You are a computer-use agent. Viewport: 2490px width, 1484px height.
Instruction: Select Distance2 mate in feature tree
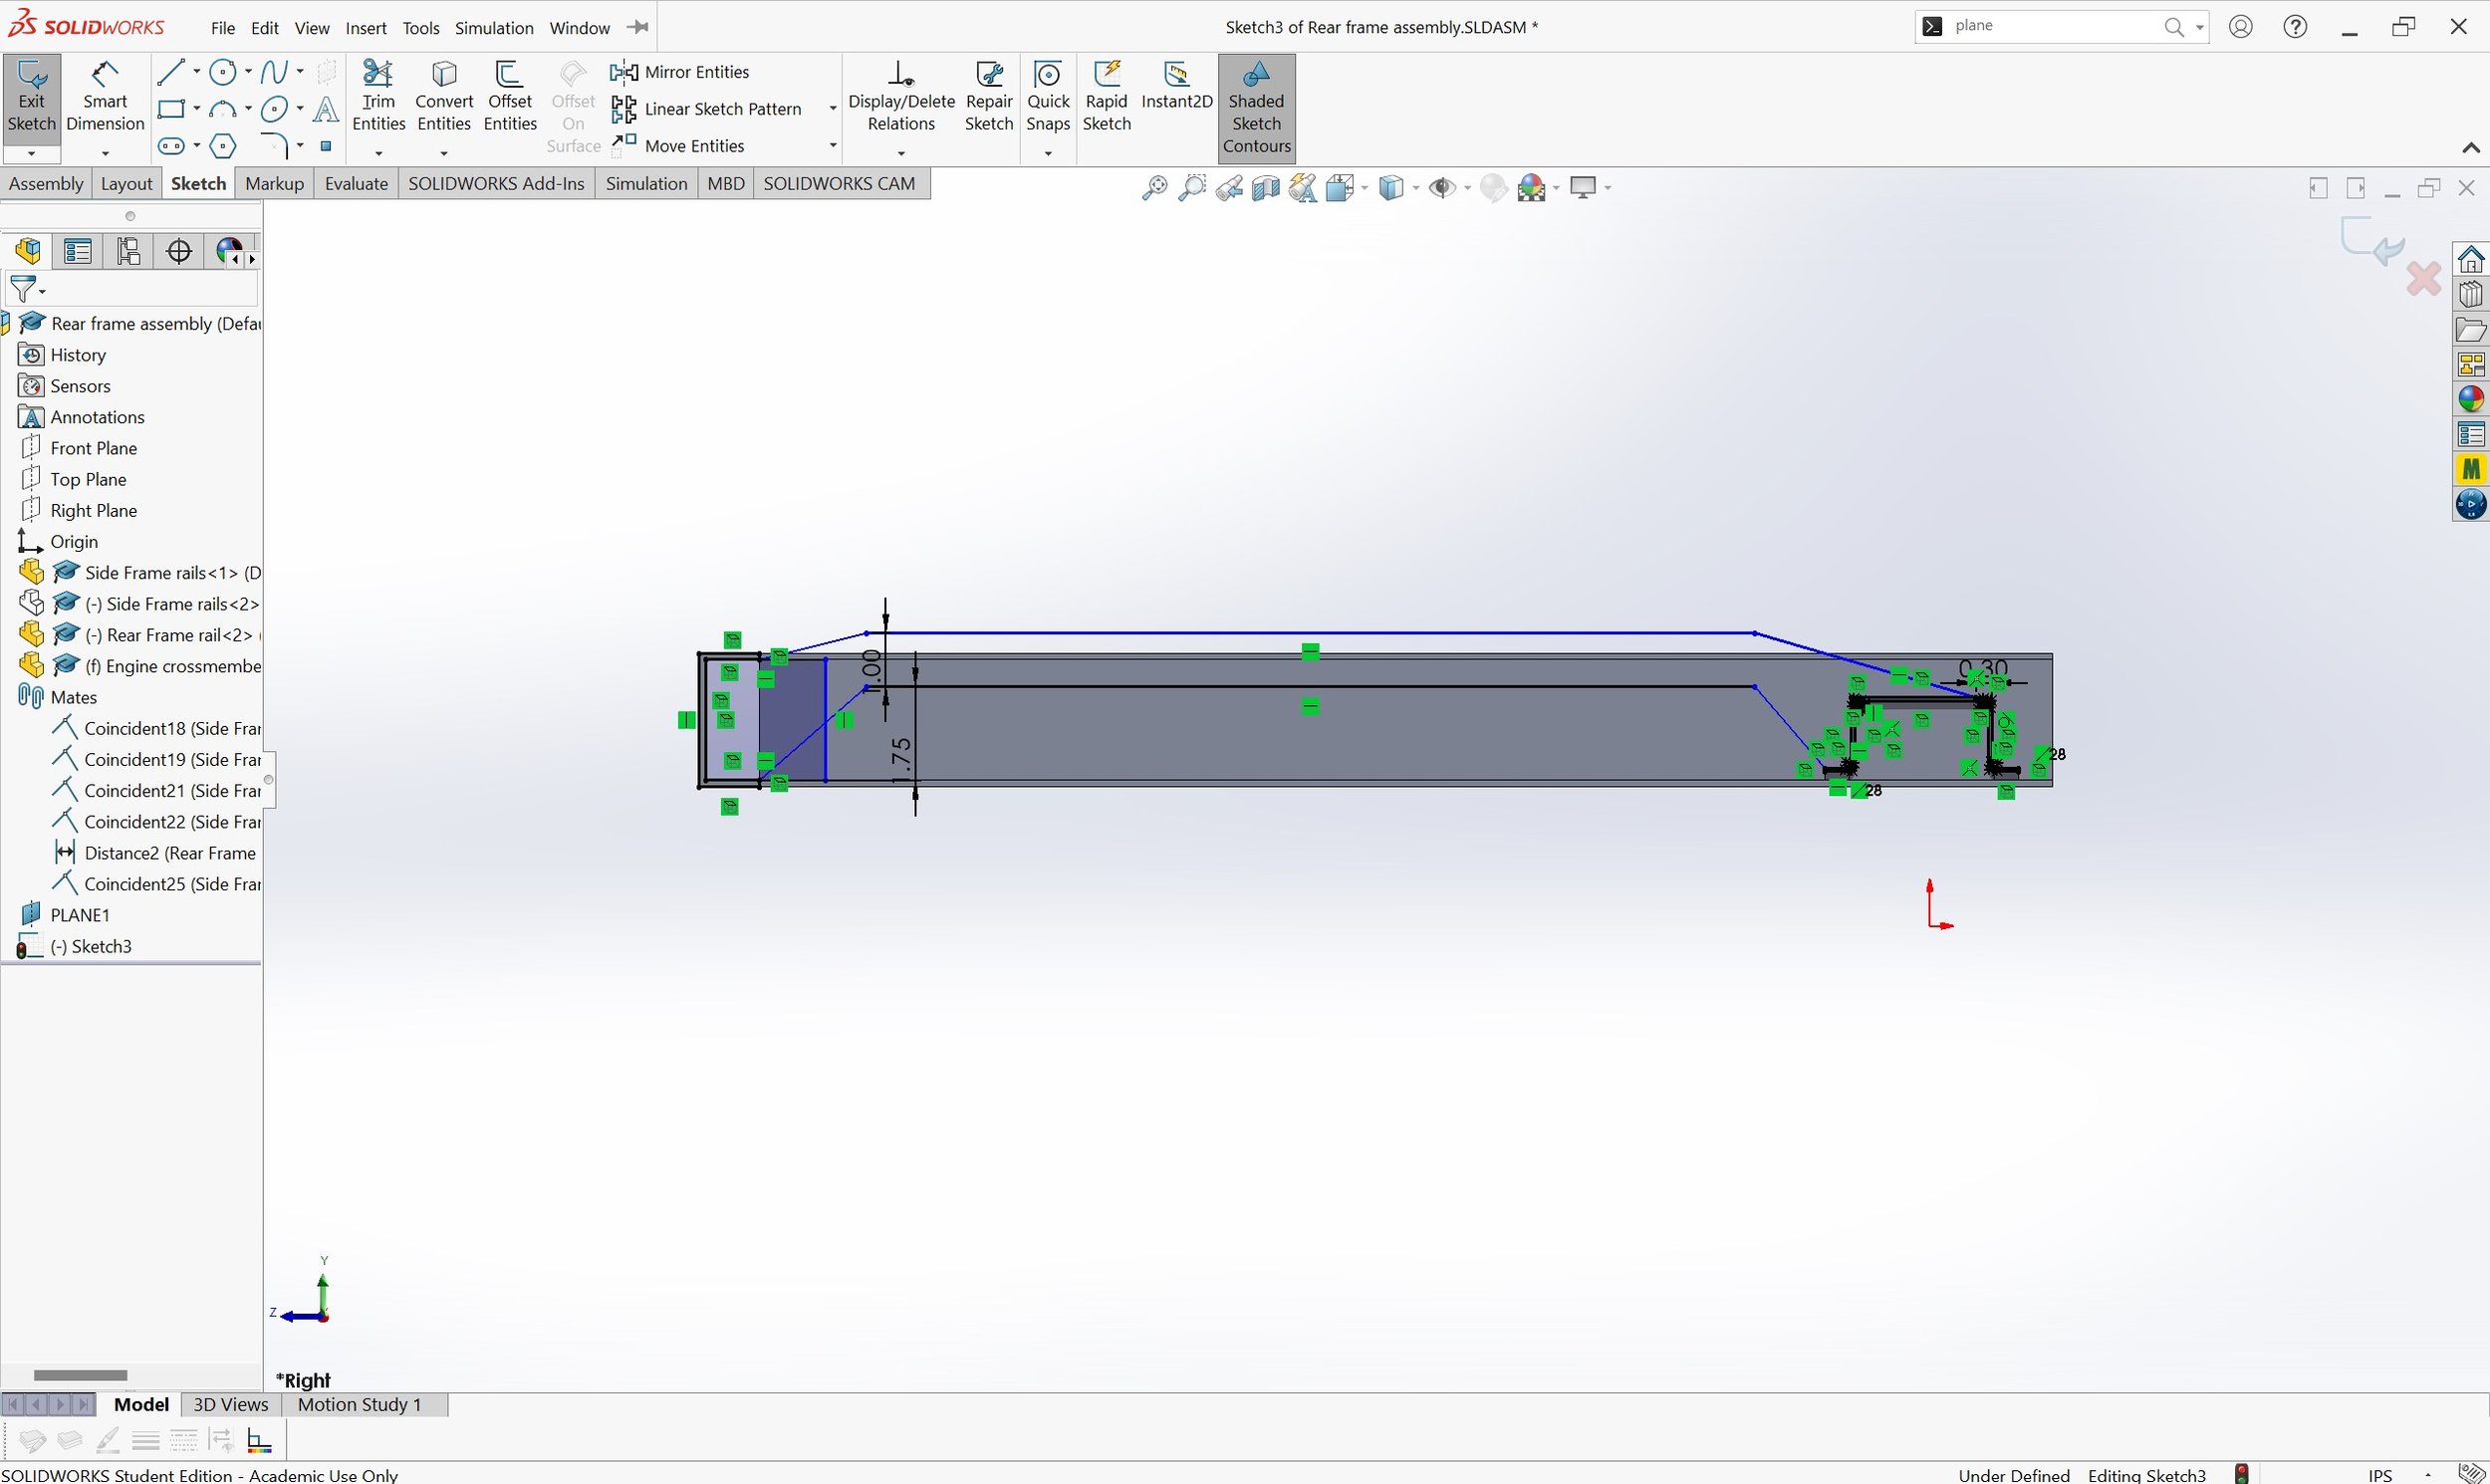(x=155, y=853)
